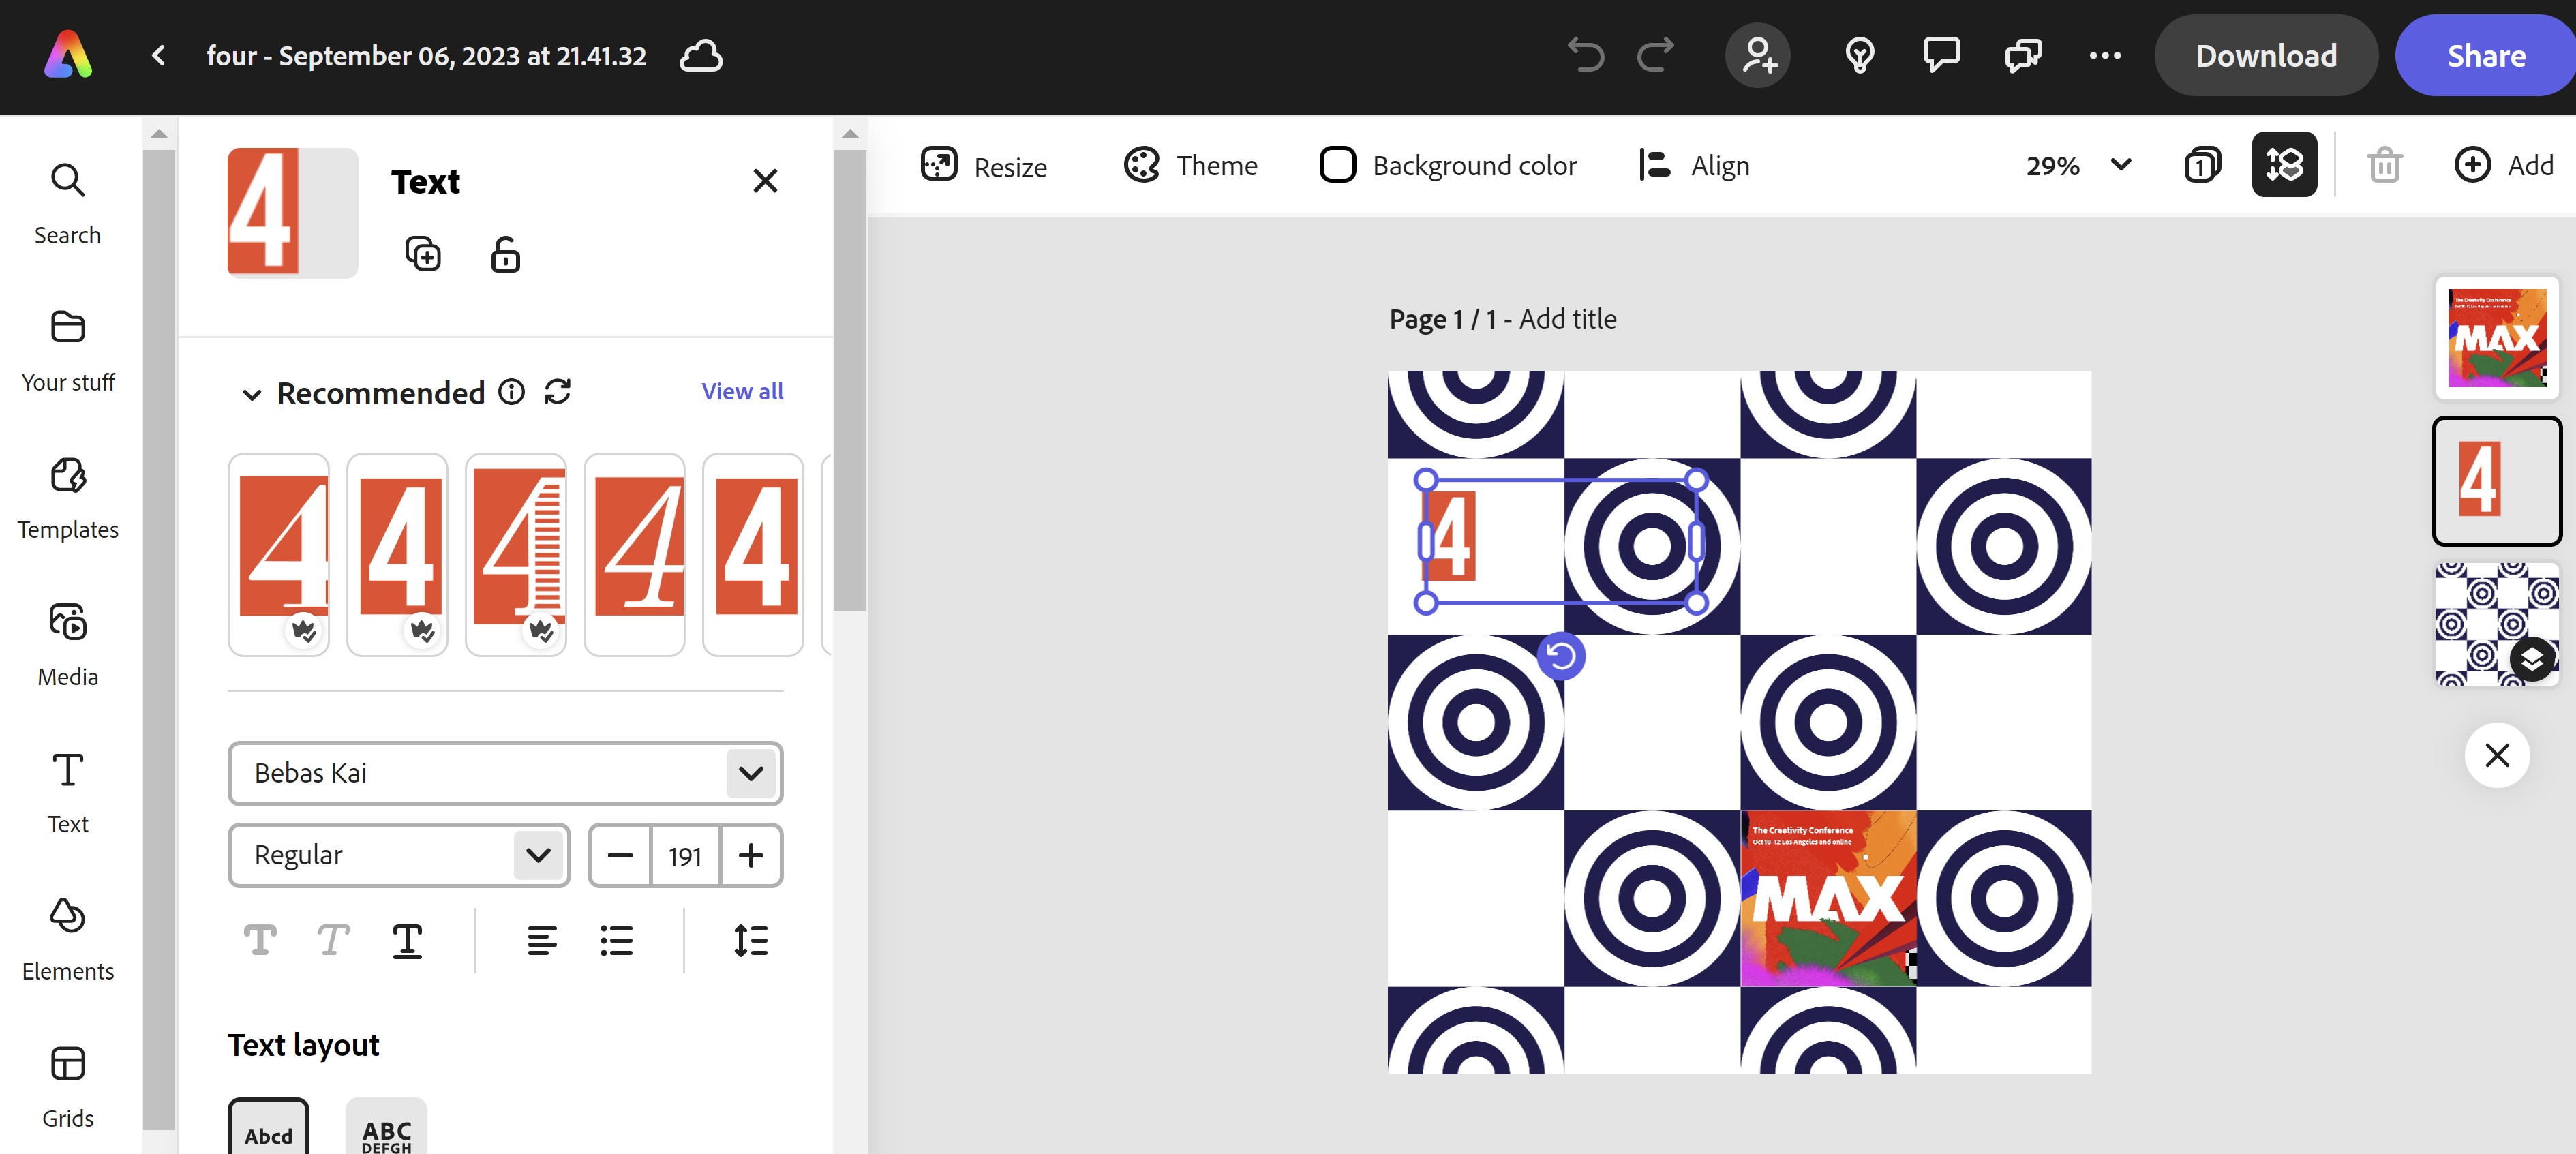Select the pattern background layer thumbnail
The height and width of the screenshot is (1154, 2576).
(2497, 624)
